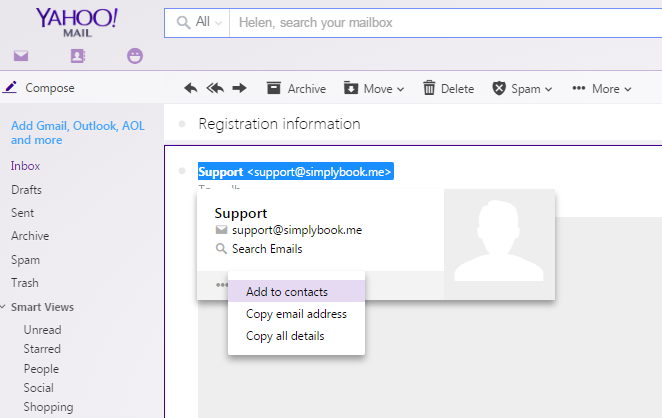Click the Add Gmail, Outlook, AOL link
The width and height of the screenshot is (662, 418).
pos(78,133)
